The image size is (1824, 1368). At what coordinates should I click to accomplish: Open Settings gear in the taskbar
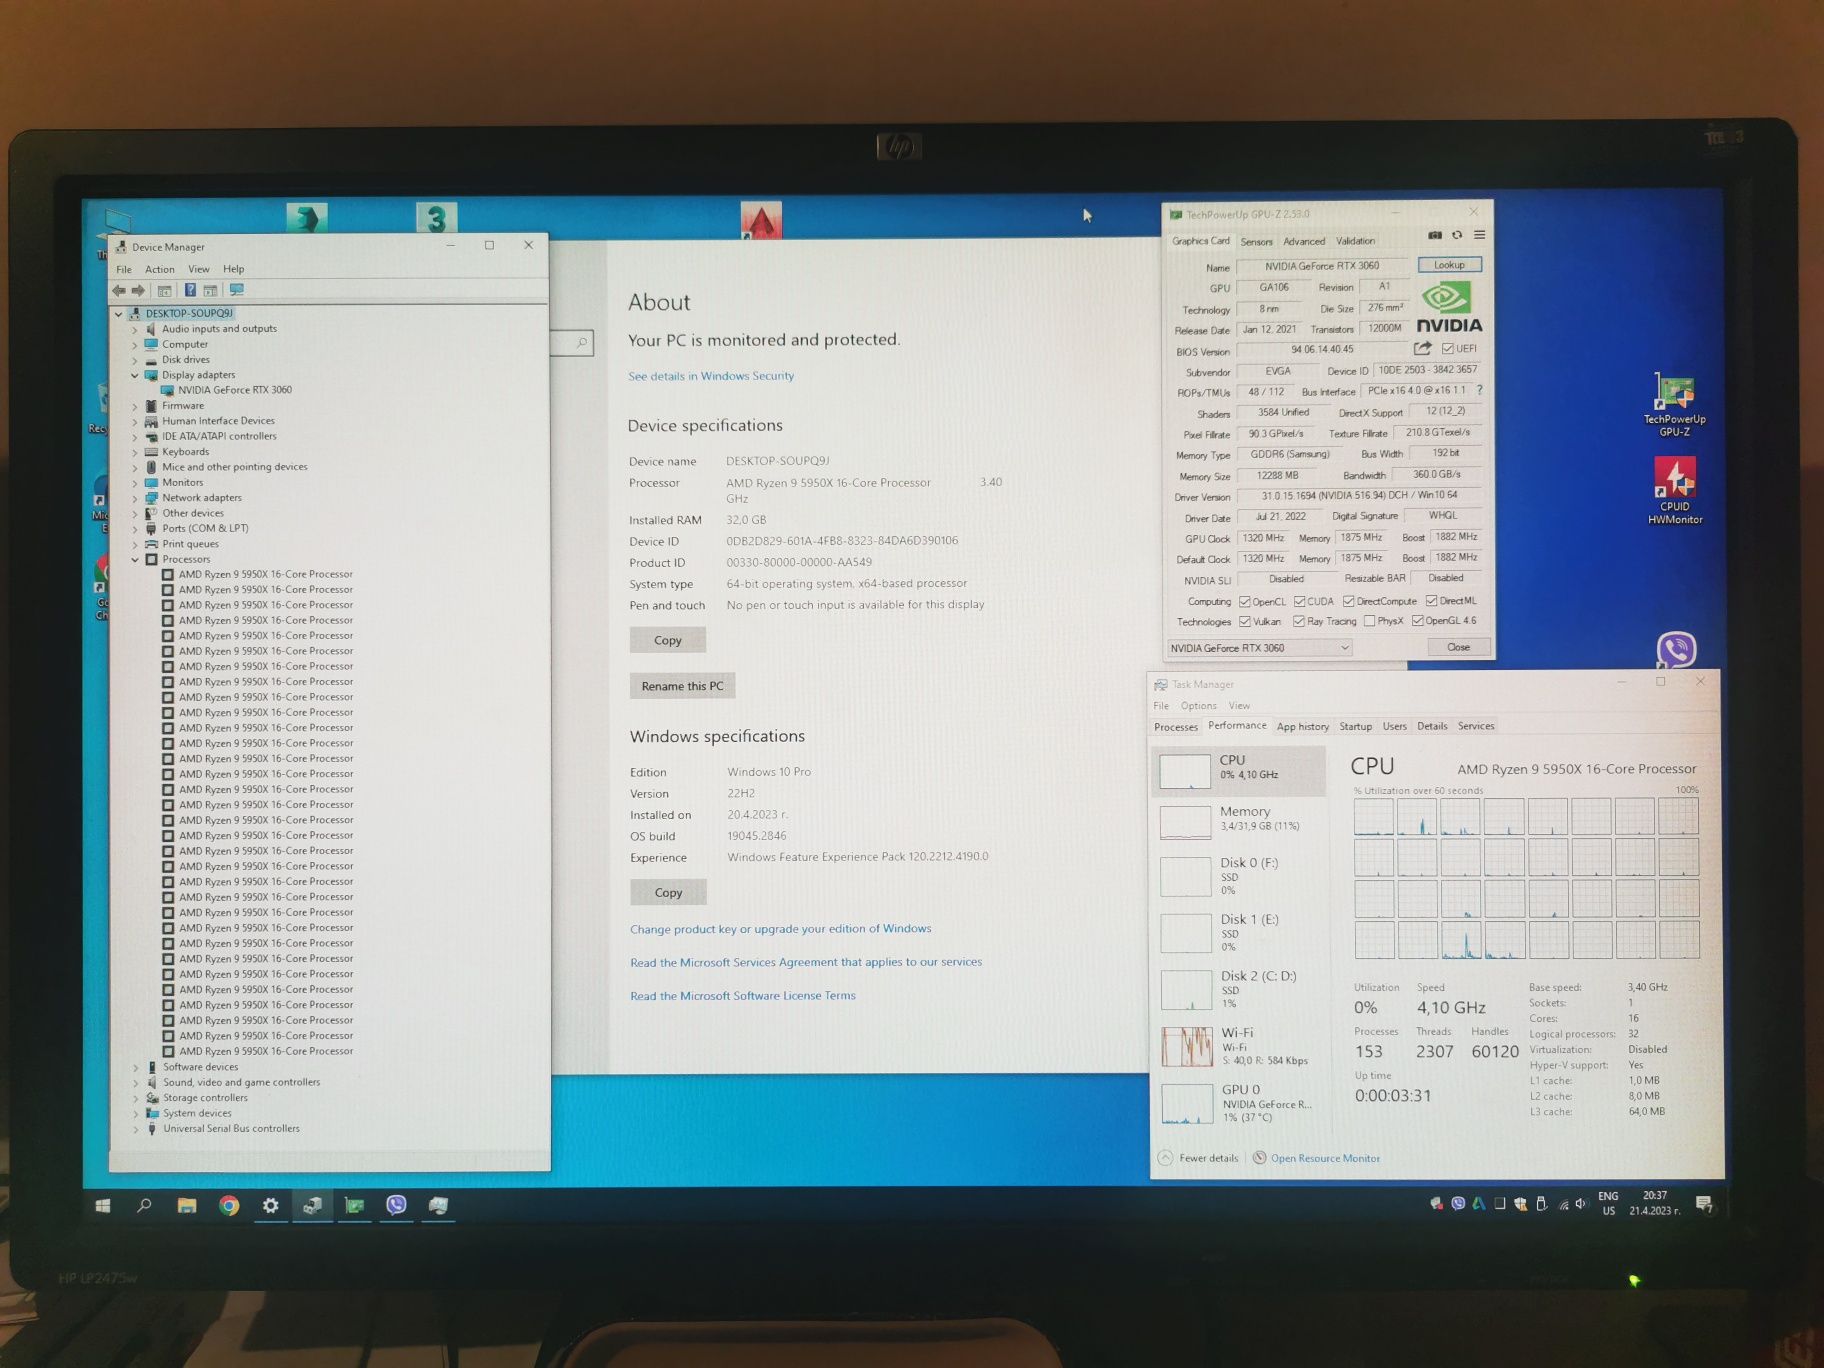pos(271,1206)
